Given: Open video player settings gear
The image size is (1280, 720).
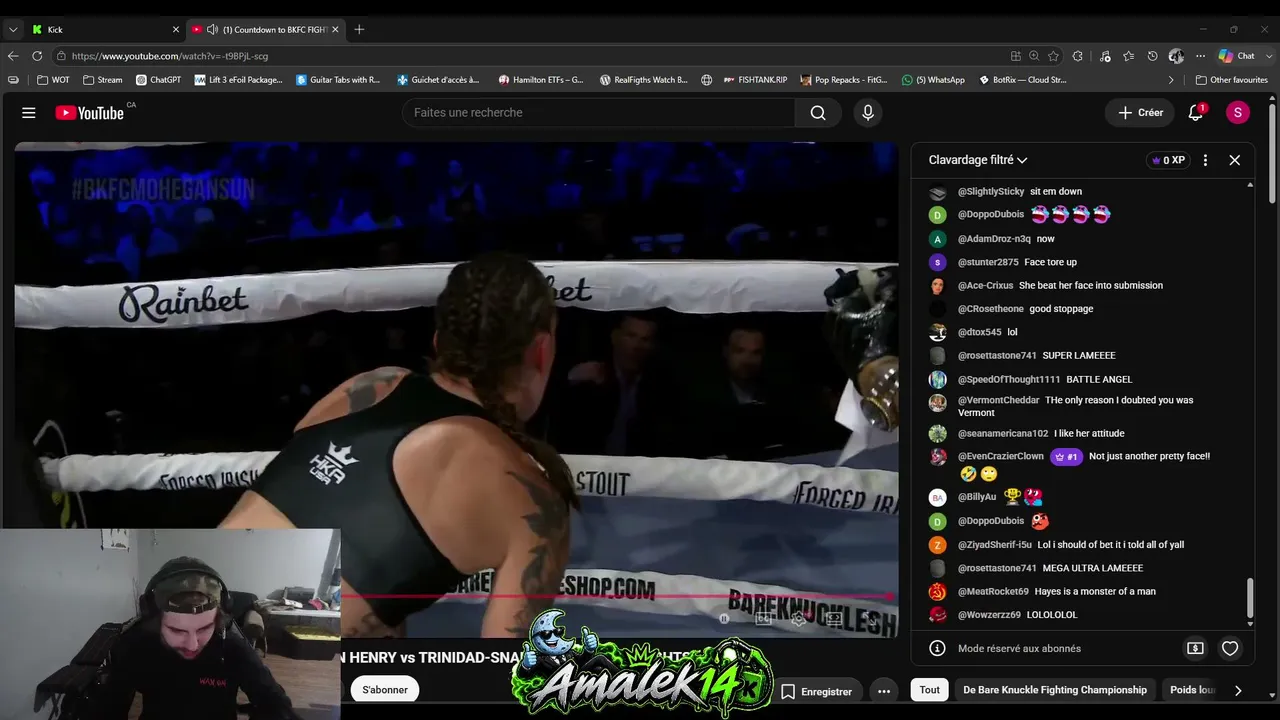Looking at the screenshot, I should (799, 619).
